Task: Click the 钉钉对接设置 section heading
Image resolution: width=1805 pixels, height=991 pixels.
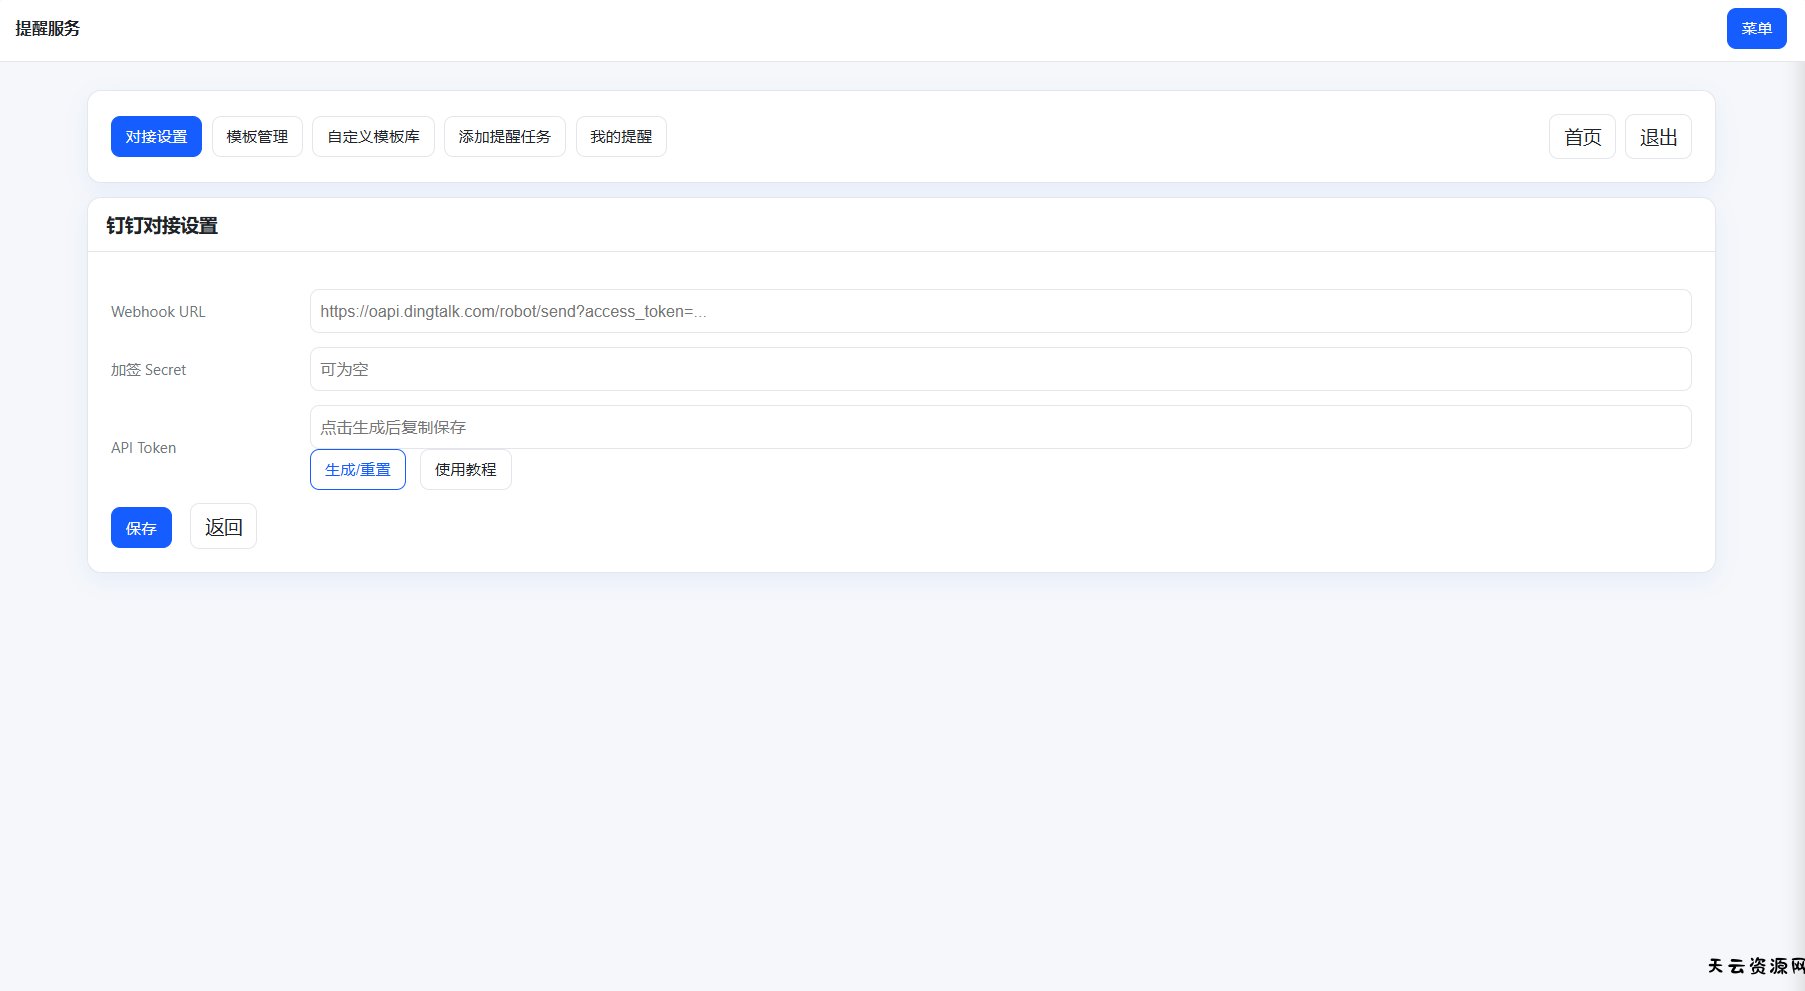Action: tap(162, 226)
